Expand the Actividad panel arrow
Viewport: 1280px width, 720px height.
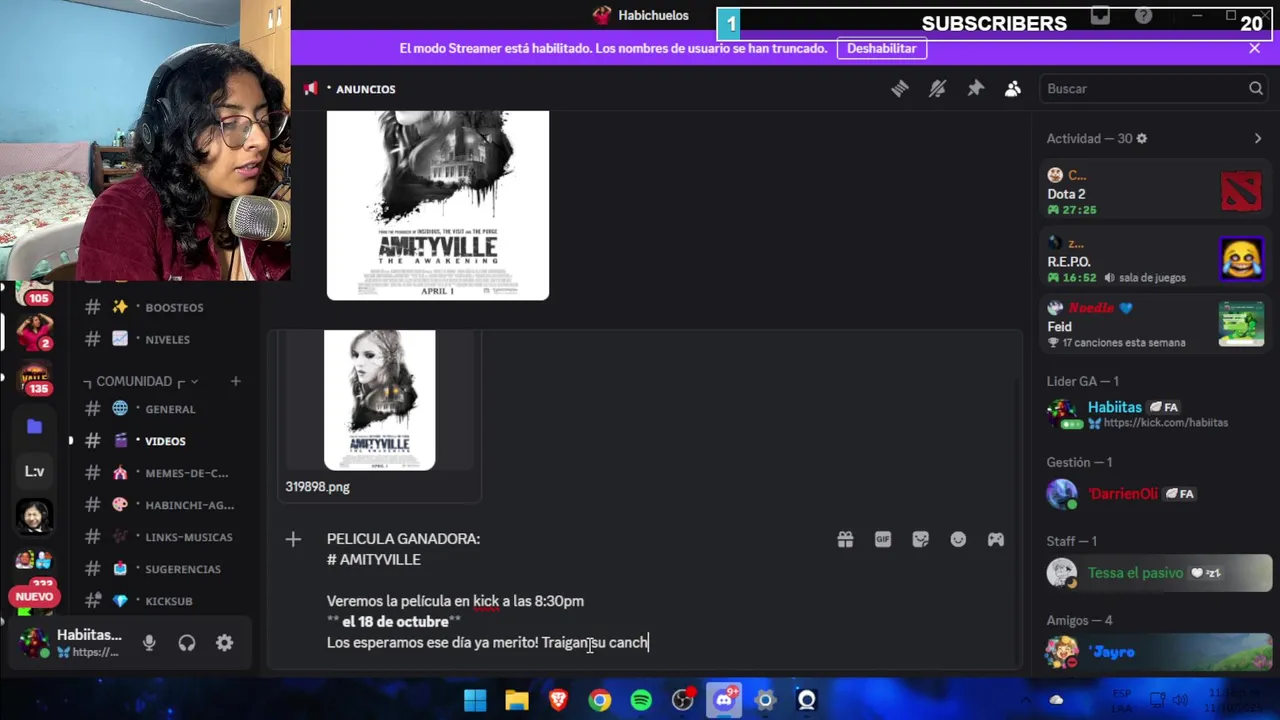point(1257,139)
